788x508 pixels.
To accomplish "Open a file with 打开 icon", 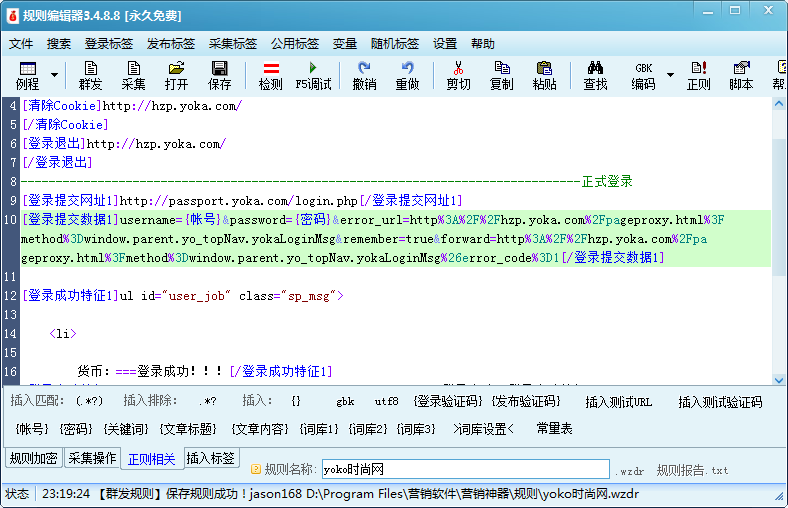I will (176, 75).
